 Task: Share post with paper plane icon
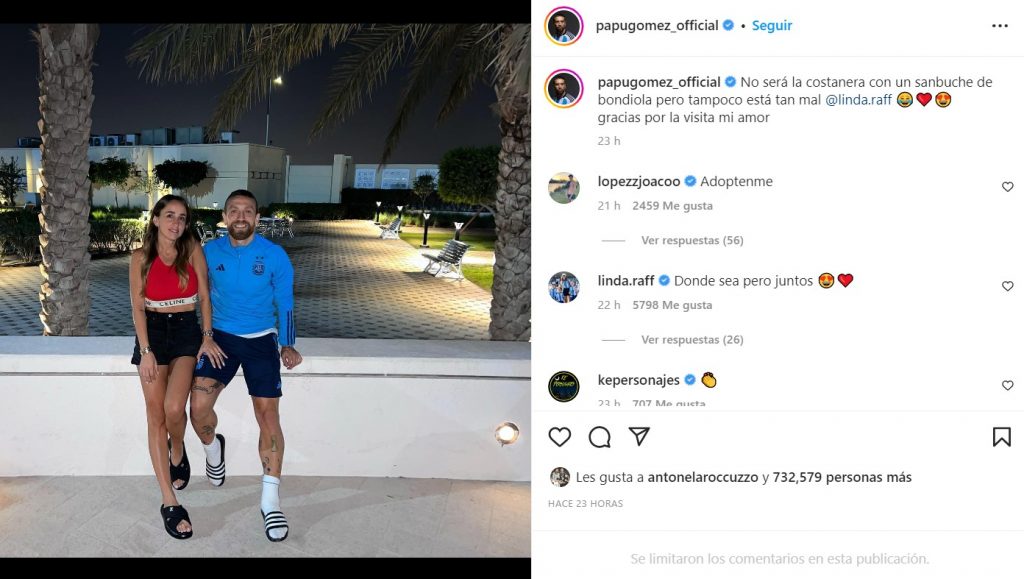pyautogui.click(x=639, y=436)
